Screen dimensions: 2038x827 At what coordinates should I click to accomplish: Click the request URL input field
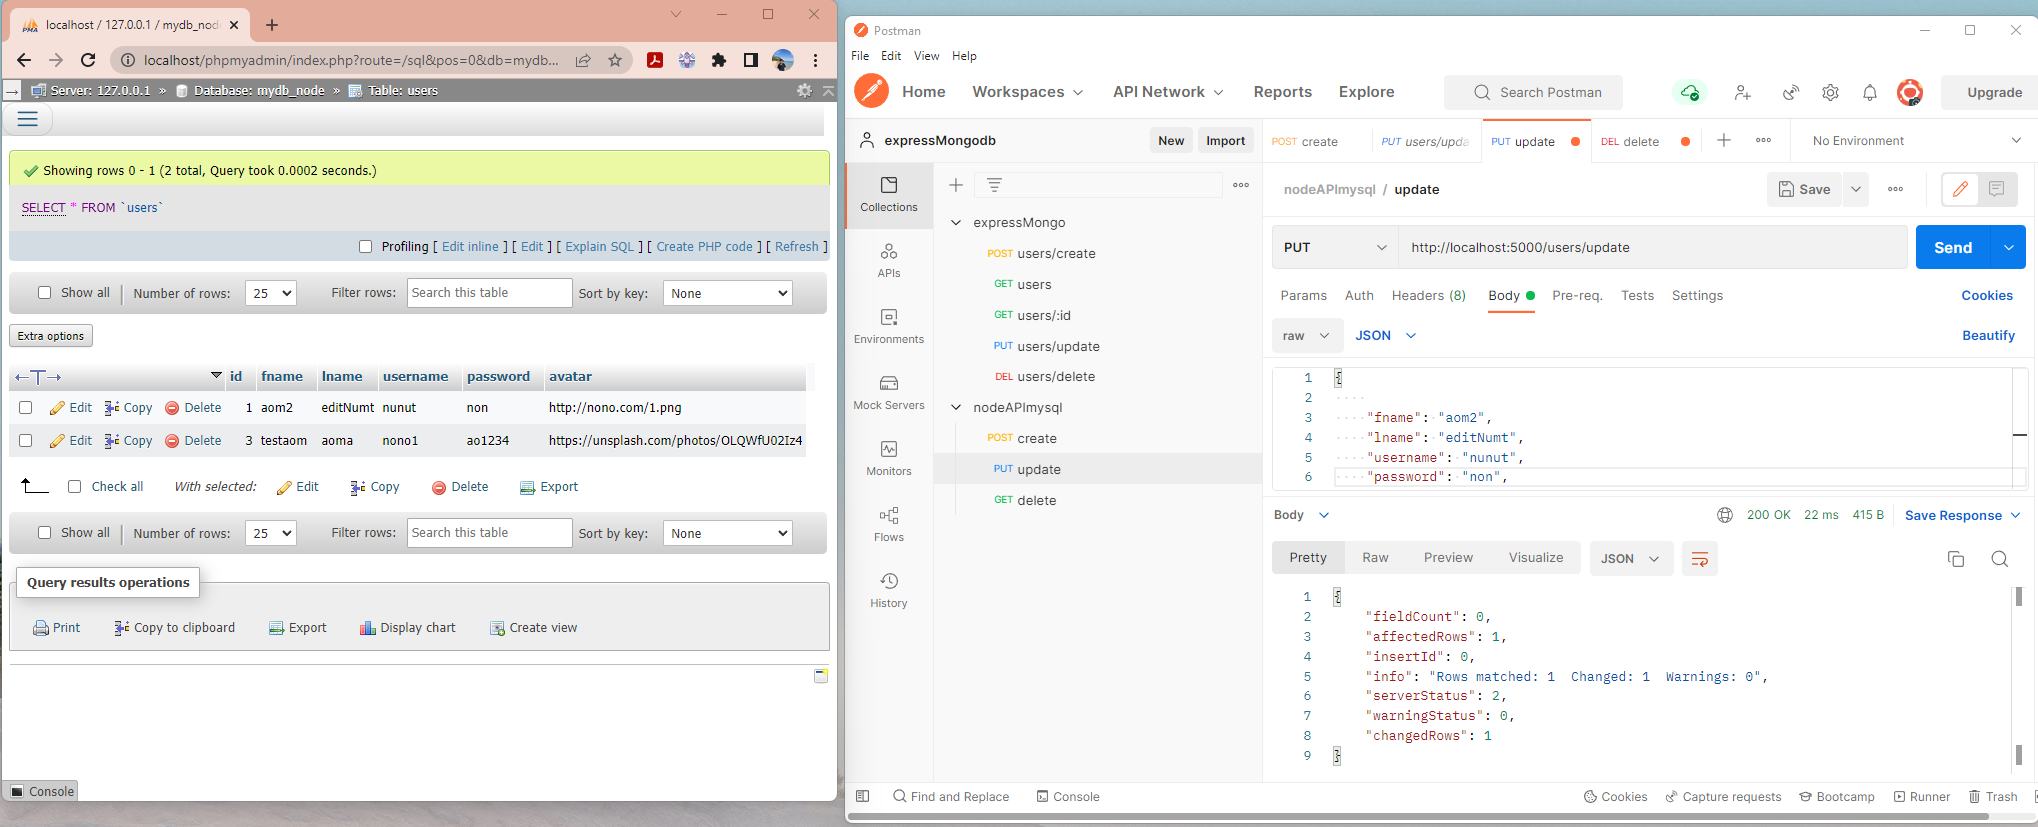[x=1650, y=247]
